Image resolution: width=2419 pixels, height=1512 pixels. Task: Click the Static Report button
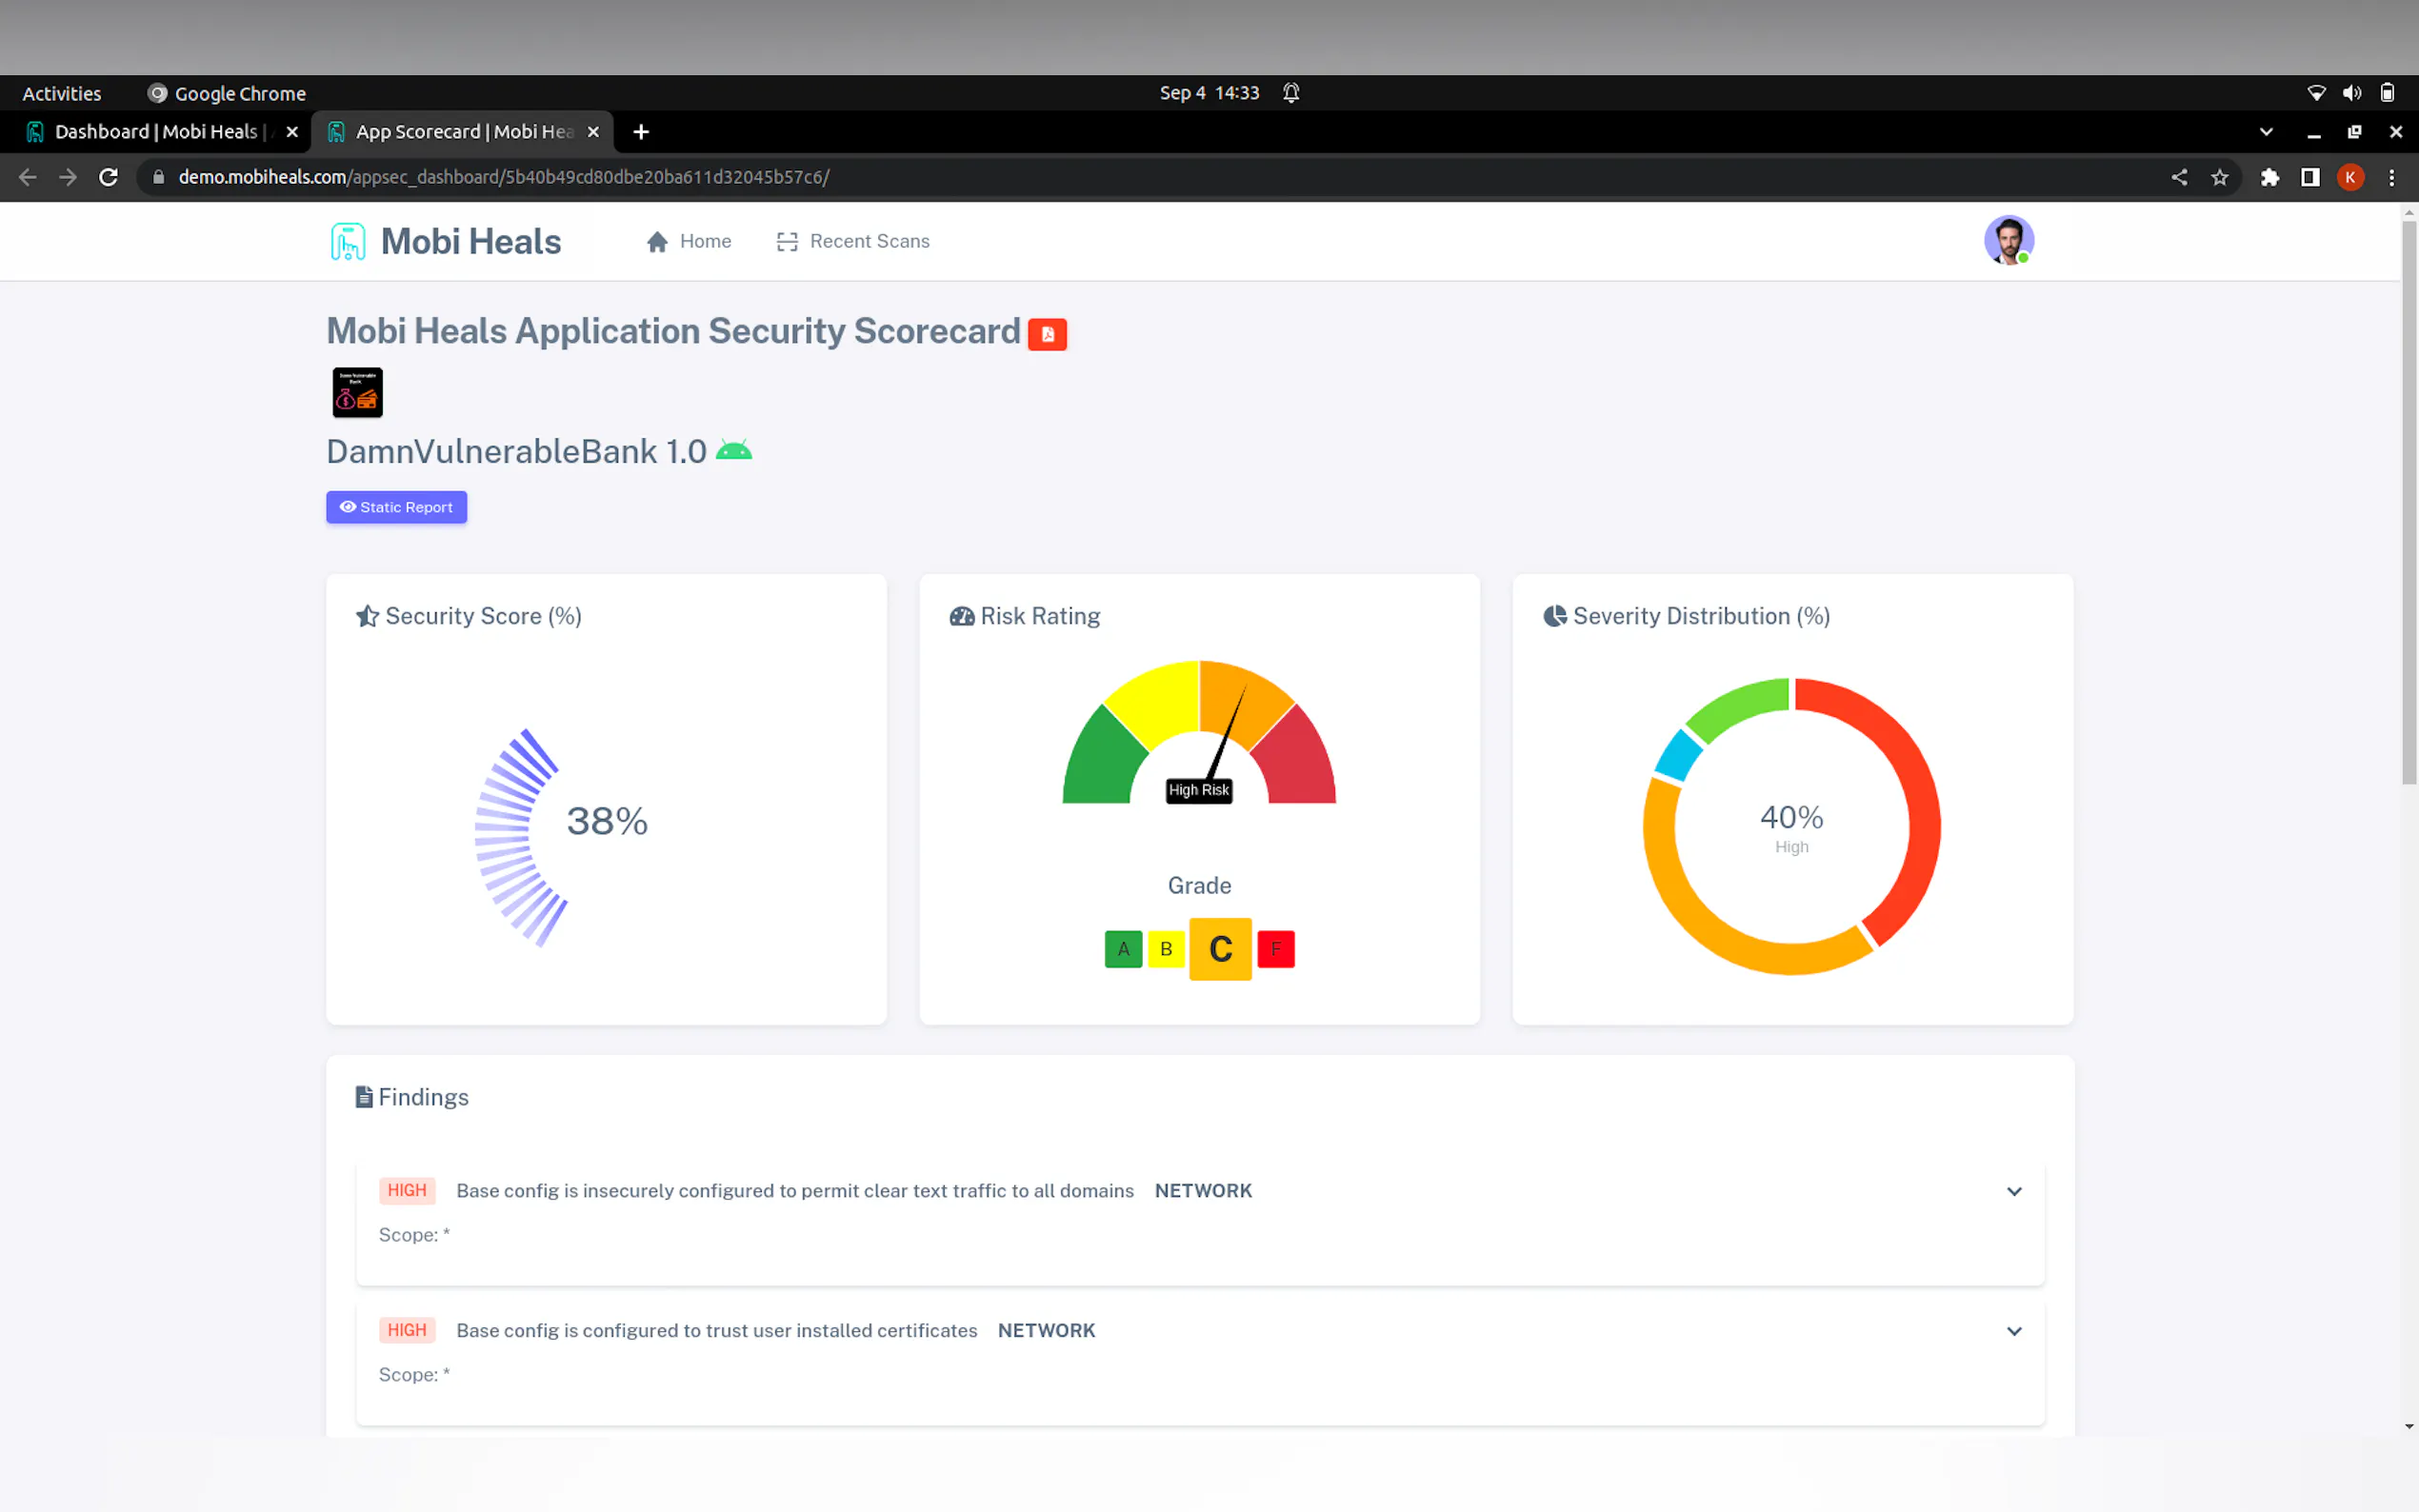(x=396, y=507)
